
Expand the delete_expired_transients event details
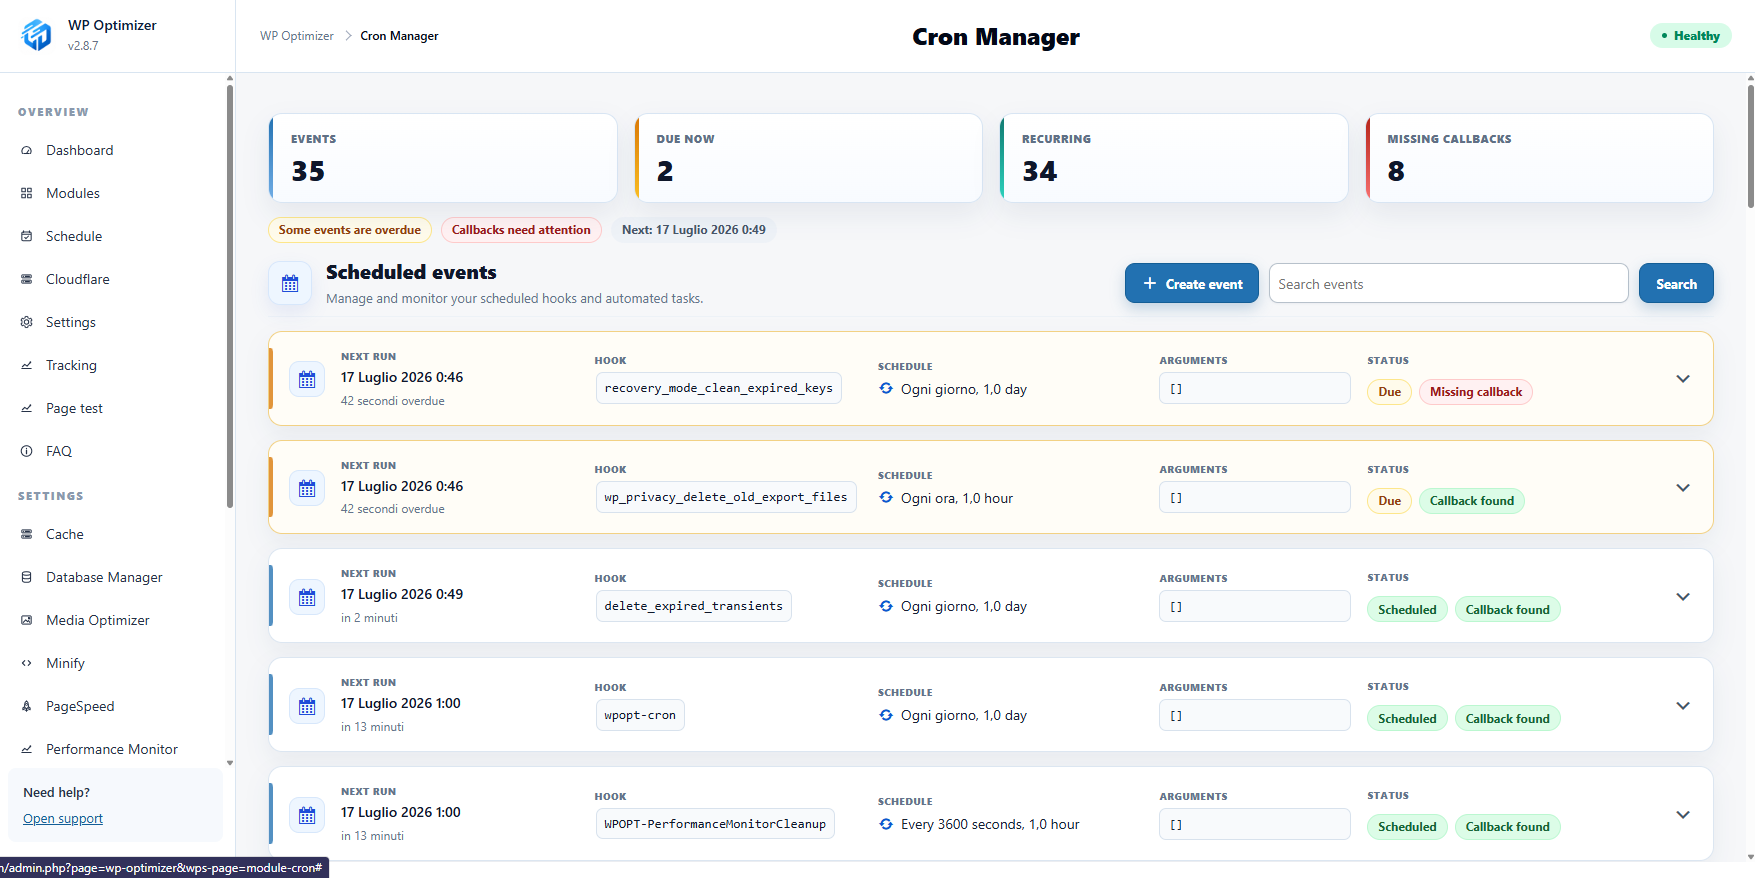(x=1683, y=597)
